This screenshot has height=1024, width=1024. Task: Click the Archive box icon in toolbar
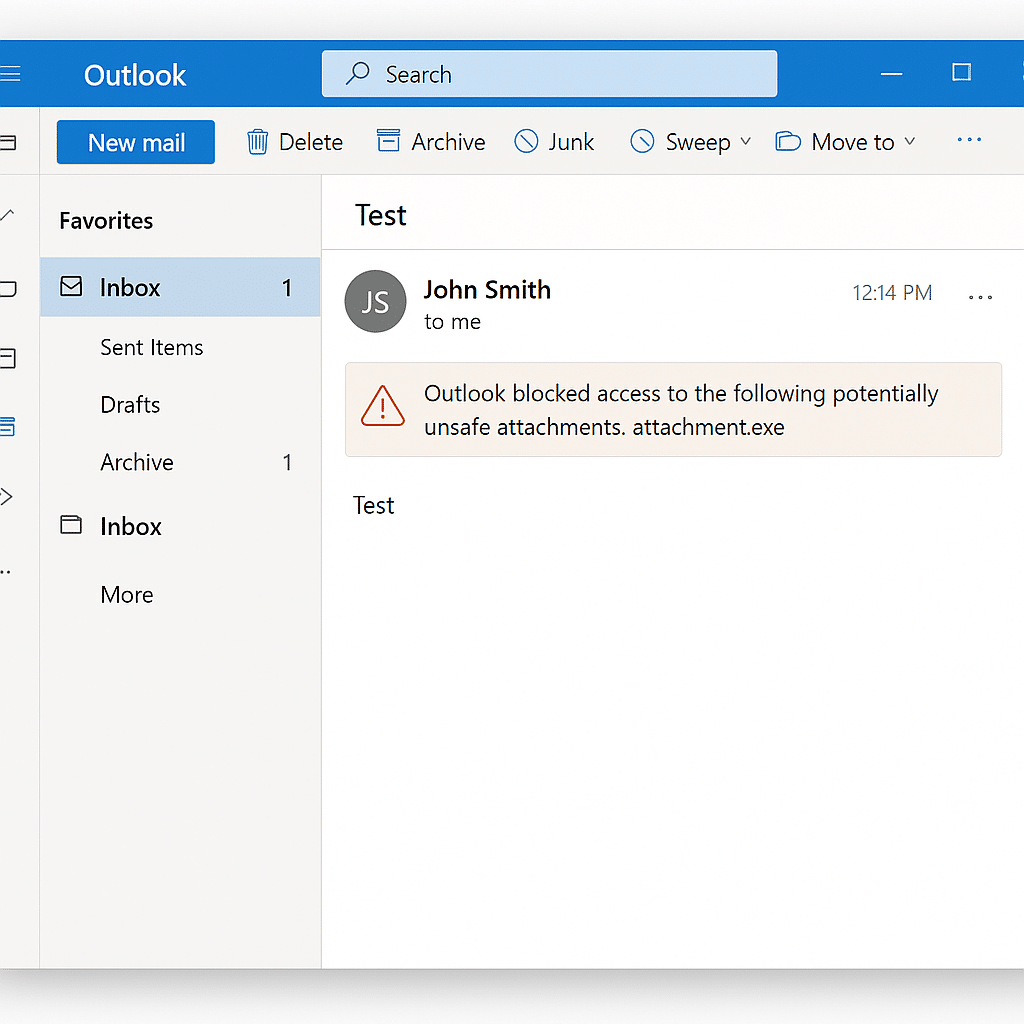tap(389, 140)
